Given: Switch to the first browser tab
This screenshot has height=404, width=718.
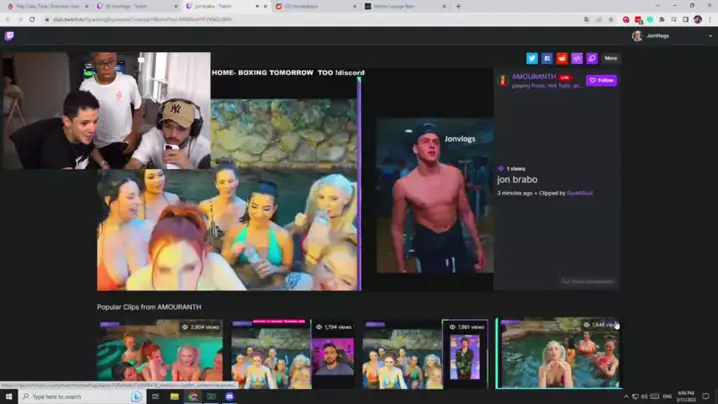Looking at the screenshot, I should (x=46, y=6).
